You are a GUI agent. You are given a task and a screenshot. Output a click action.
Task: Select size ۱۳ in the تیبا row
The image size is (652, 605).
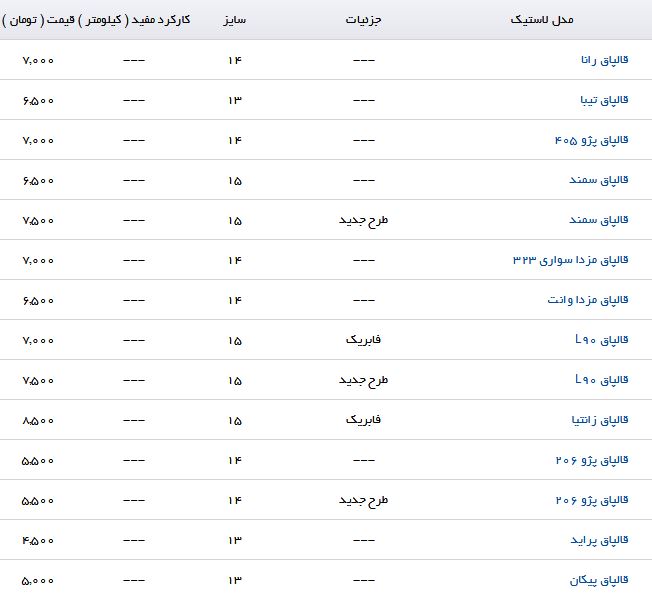coord(235,101)
